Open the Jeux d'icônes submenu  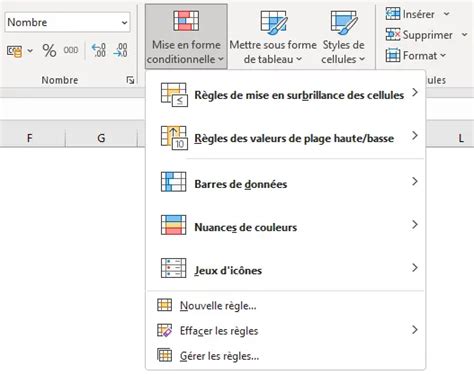pos(286,269)
